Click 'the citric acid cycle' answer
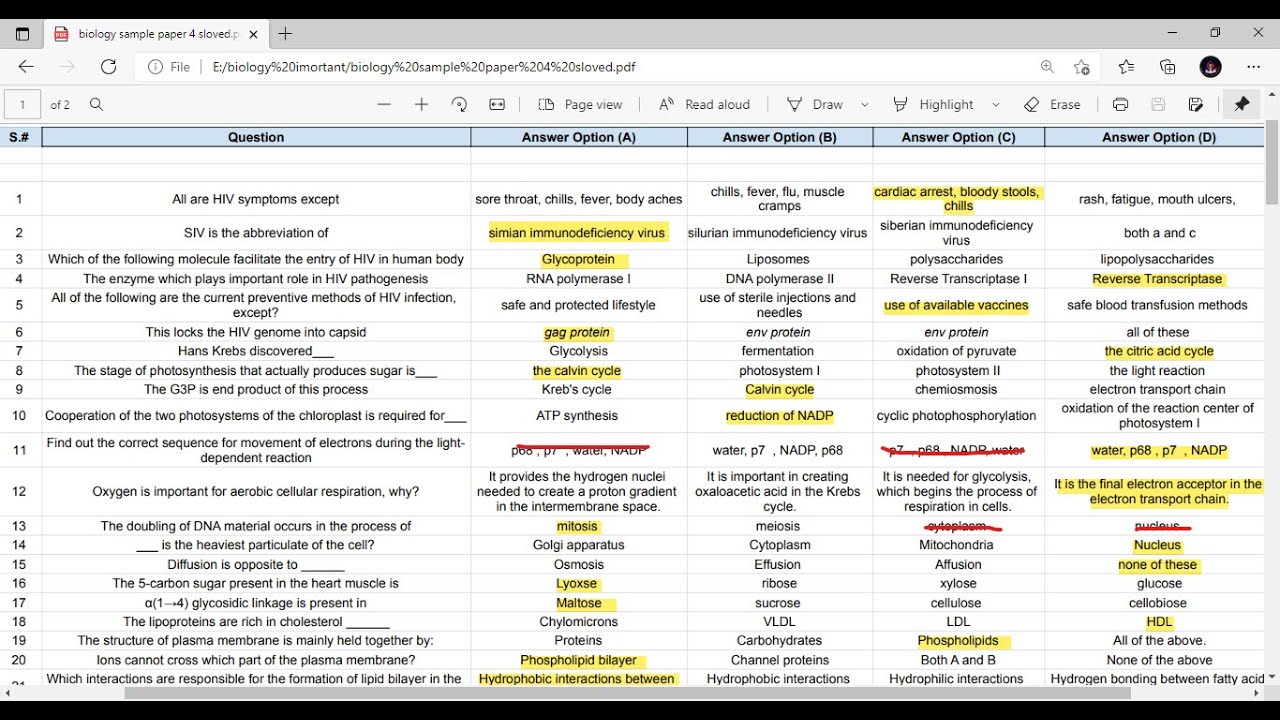 click(x=1159, y=351)
